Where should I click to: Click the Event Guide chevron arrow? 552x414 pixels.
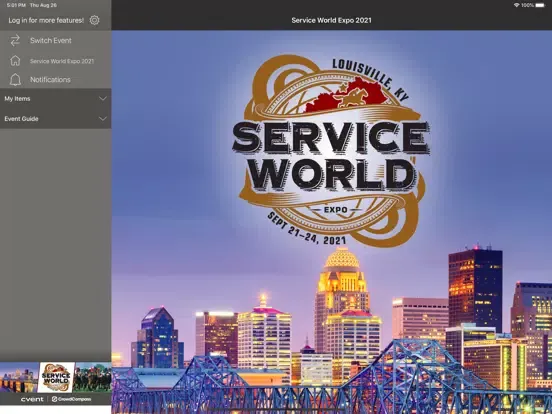click(x=102, y=119)
